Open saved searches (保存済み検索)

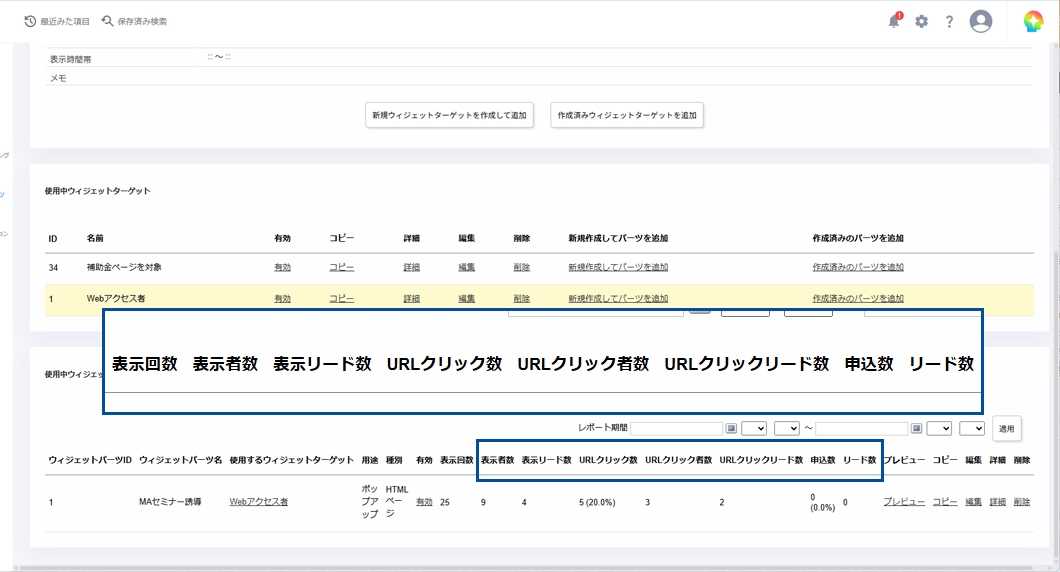click(134, 22)
